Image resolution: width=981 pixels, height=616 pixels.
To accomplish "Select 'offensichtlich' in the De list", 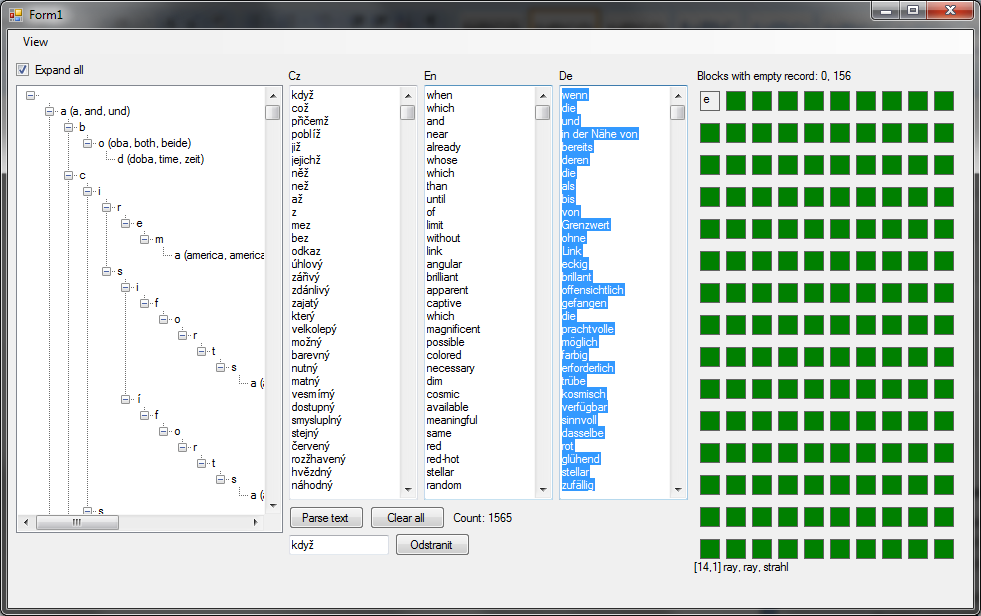I will pyautogui.click(x=592, y=290).
